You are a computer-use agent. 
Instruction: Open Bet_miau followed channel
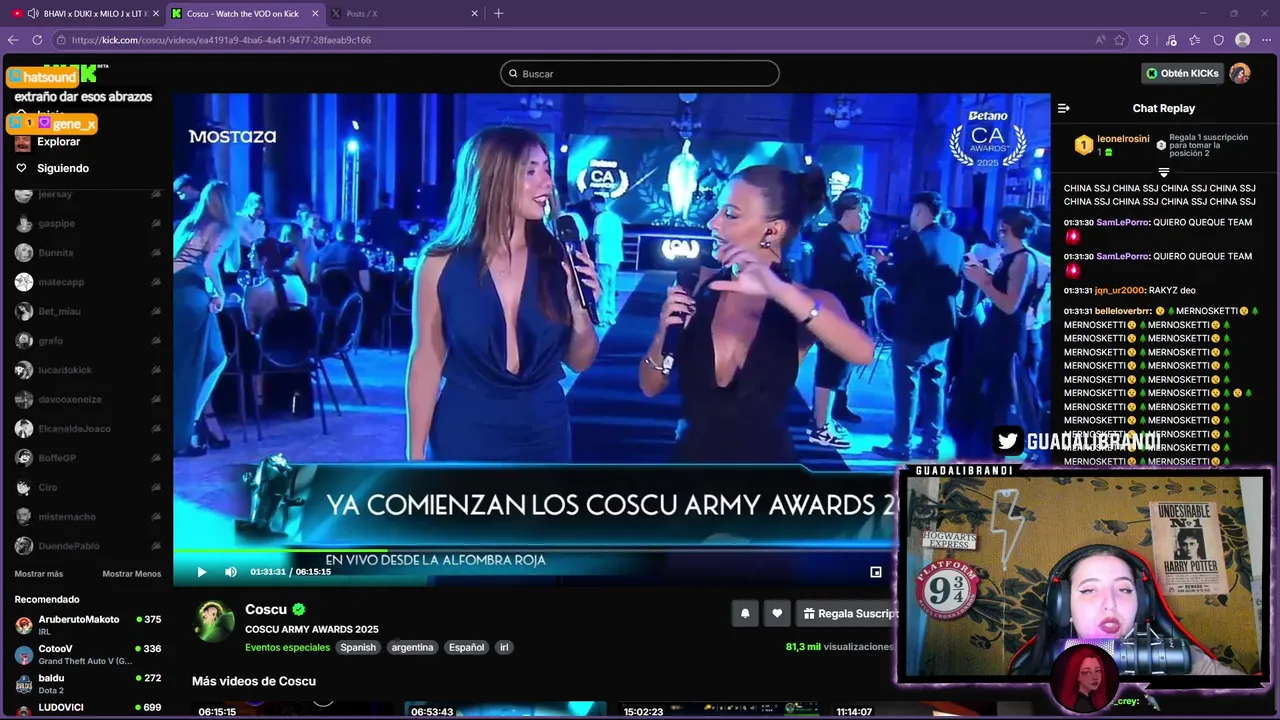(x=88, y=311)
